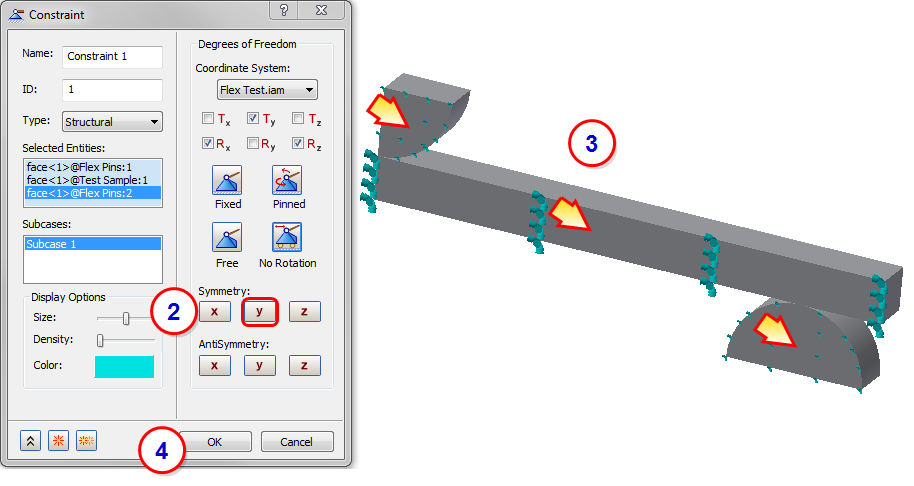
Task: Expand the Flex Test.iam coordinate system dropdown
Action: [x=268, y=90]
